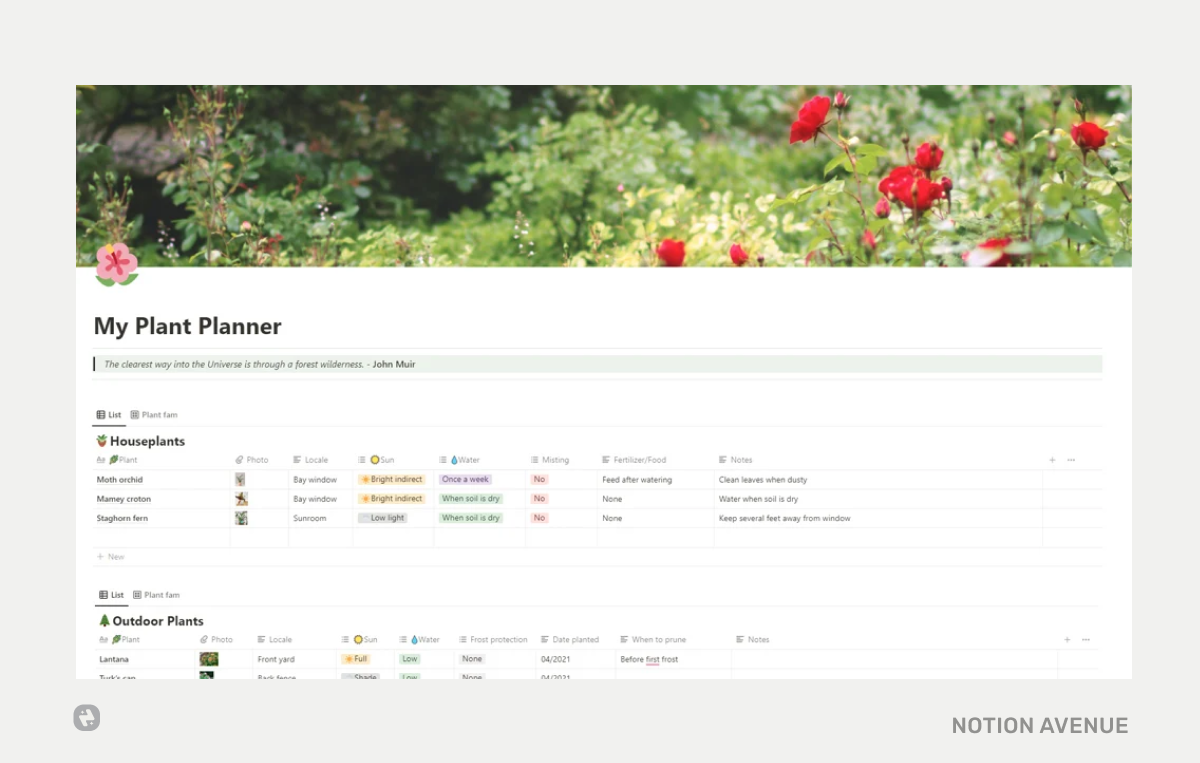
Task: Switch to the Plant fam tab
Action: (154, 414)
